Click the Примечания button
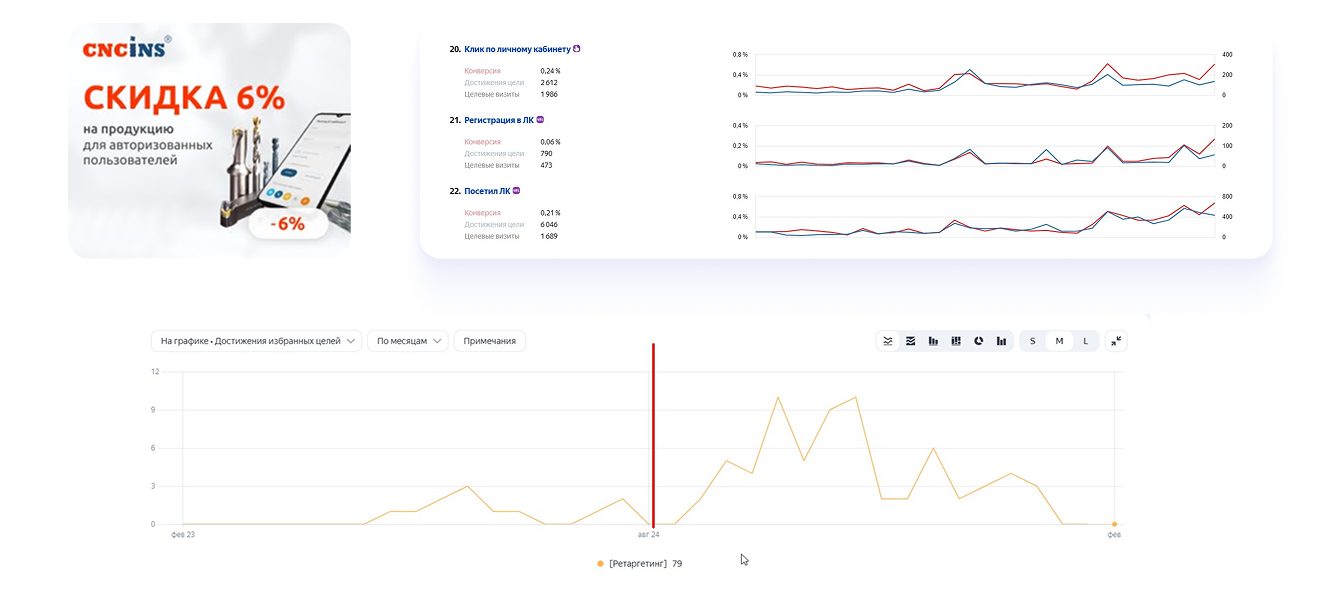Screen dimensions: 1340x590 click(490, 341)
